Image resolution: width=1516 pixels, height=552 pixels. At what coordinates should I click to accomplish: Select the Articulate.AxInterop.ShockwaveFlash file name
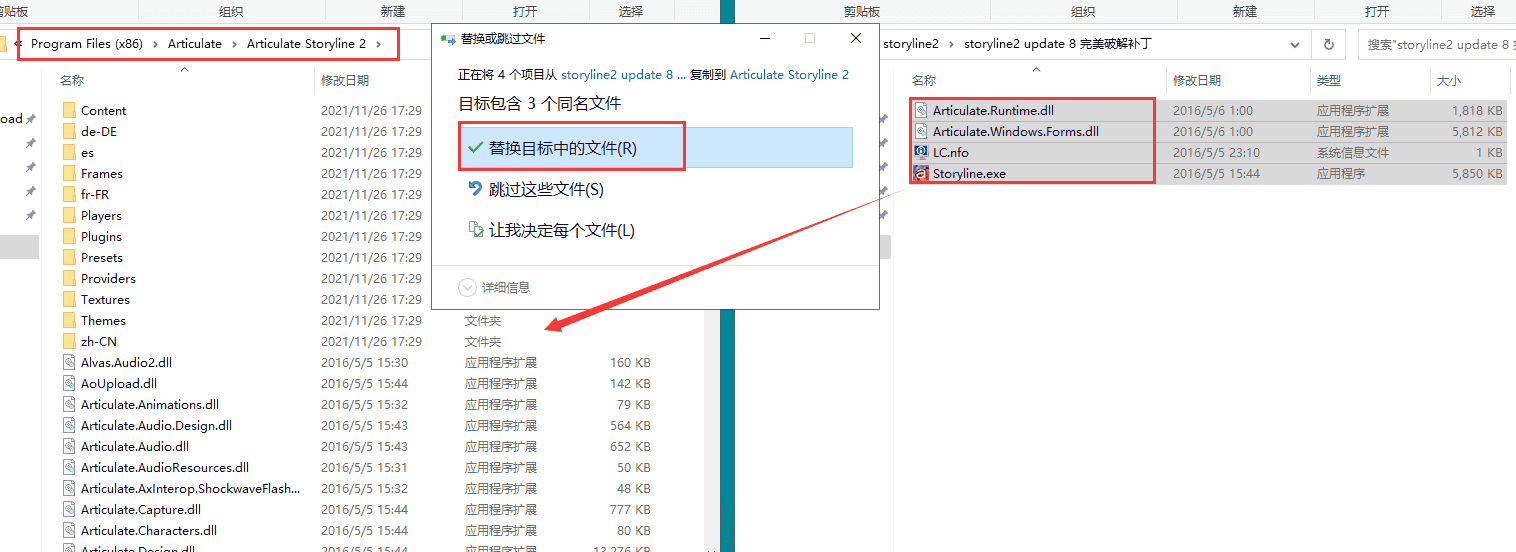(x=190, y=488)
